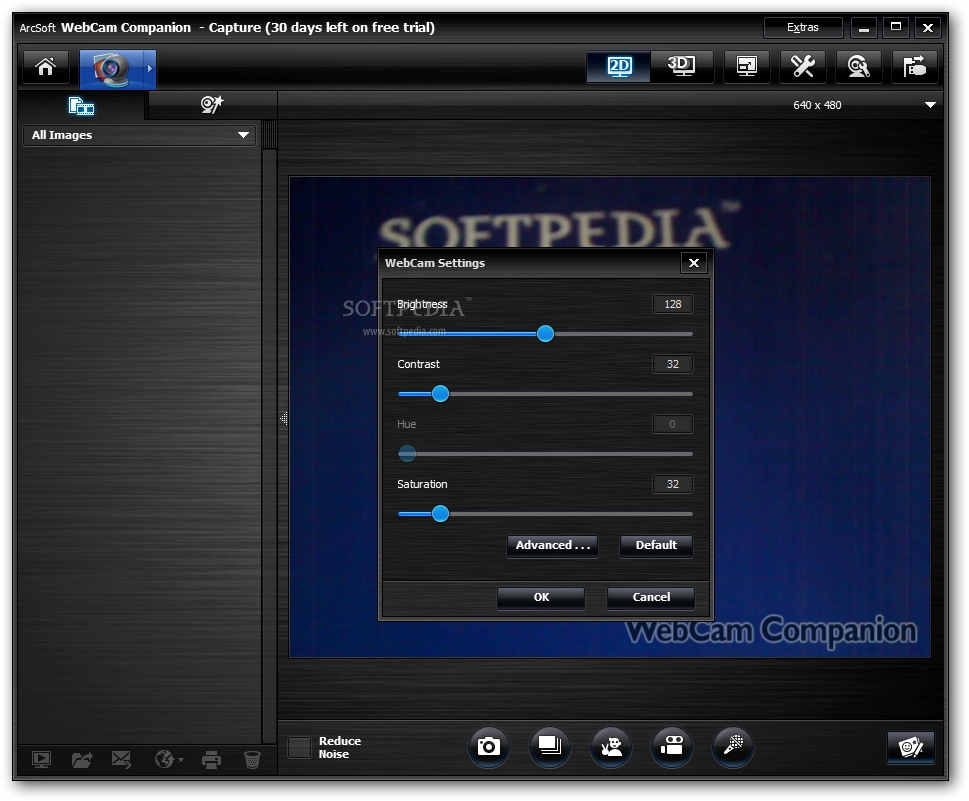Enable the Reduce Noise checkbox
This screenshot has height=801, width=969.
point(299,747)
